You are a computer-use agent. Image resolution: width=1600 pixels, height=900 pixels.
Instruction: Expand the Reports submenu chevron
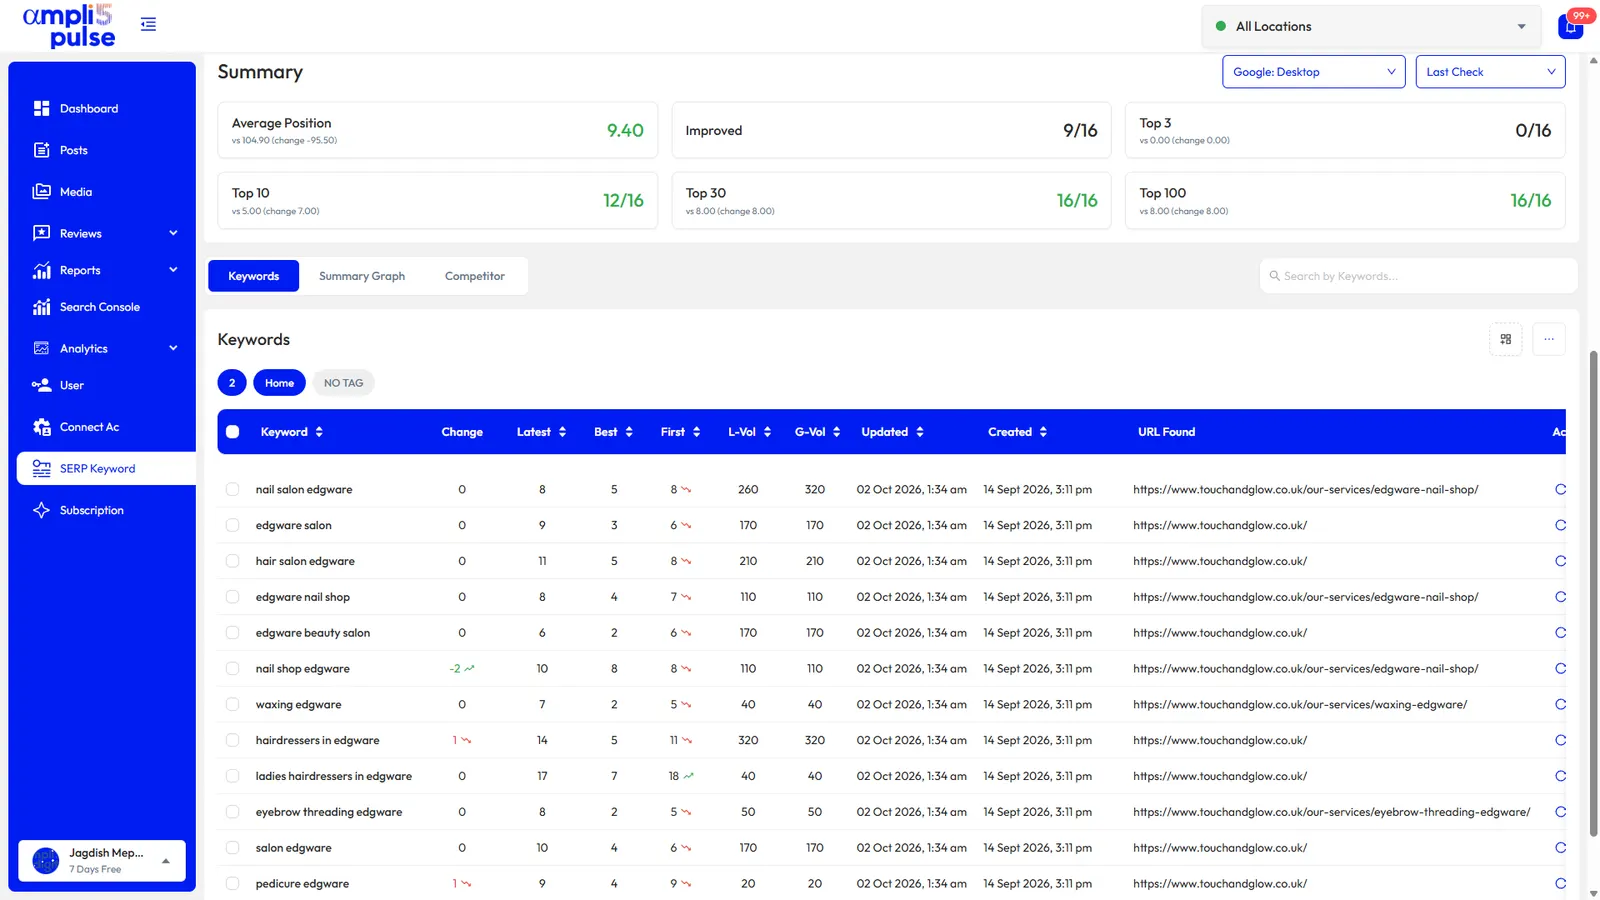pyautogui.click(x=173, y=270)
